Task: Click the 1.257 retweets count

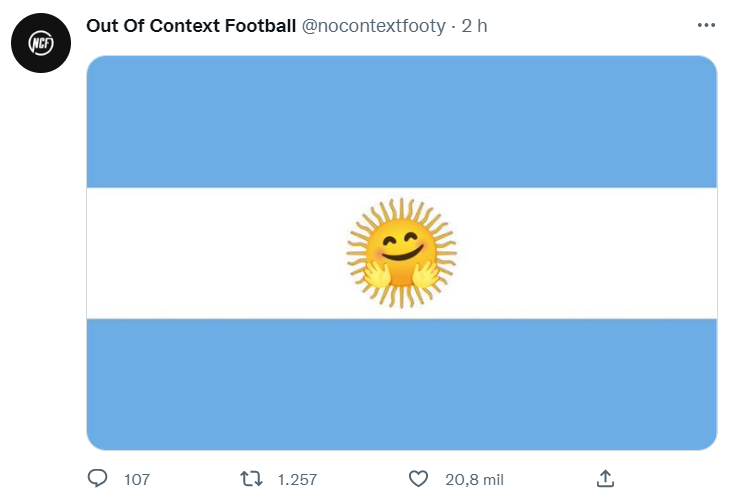Action: 297,479
